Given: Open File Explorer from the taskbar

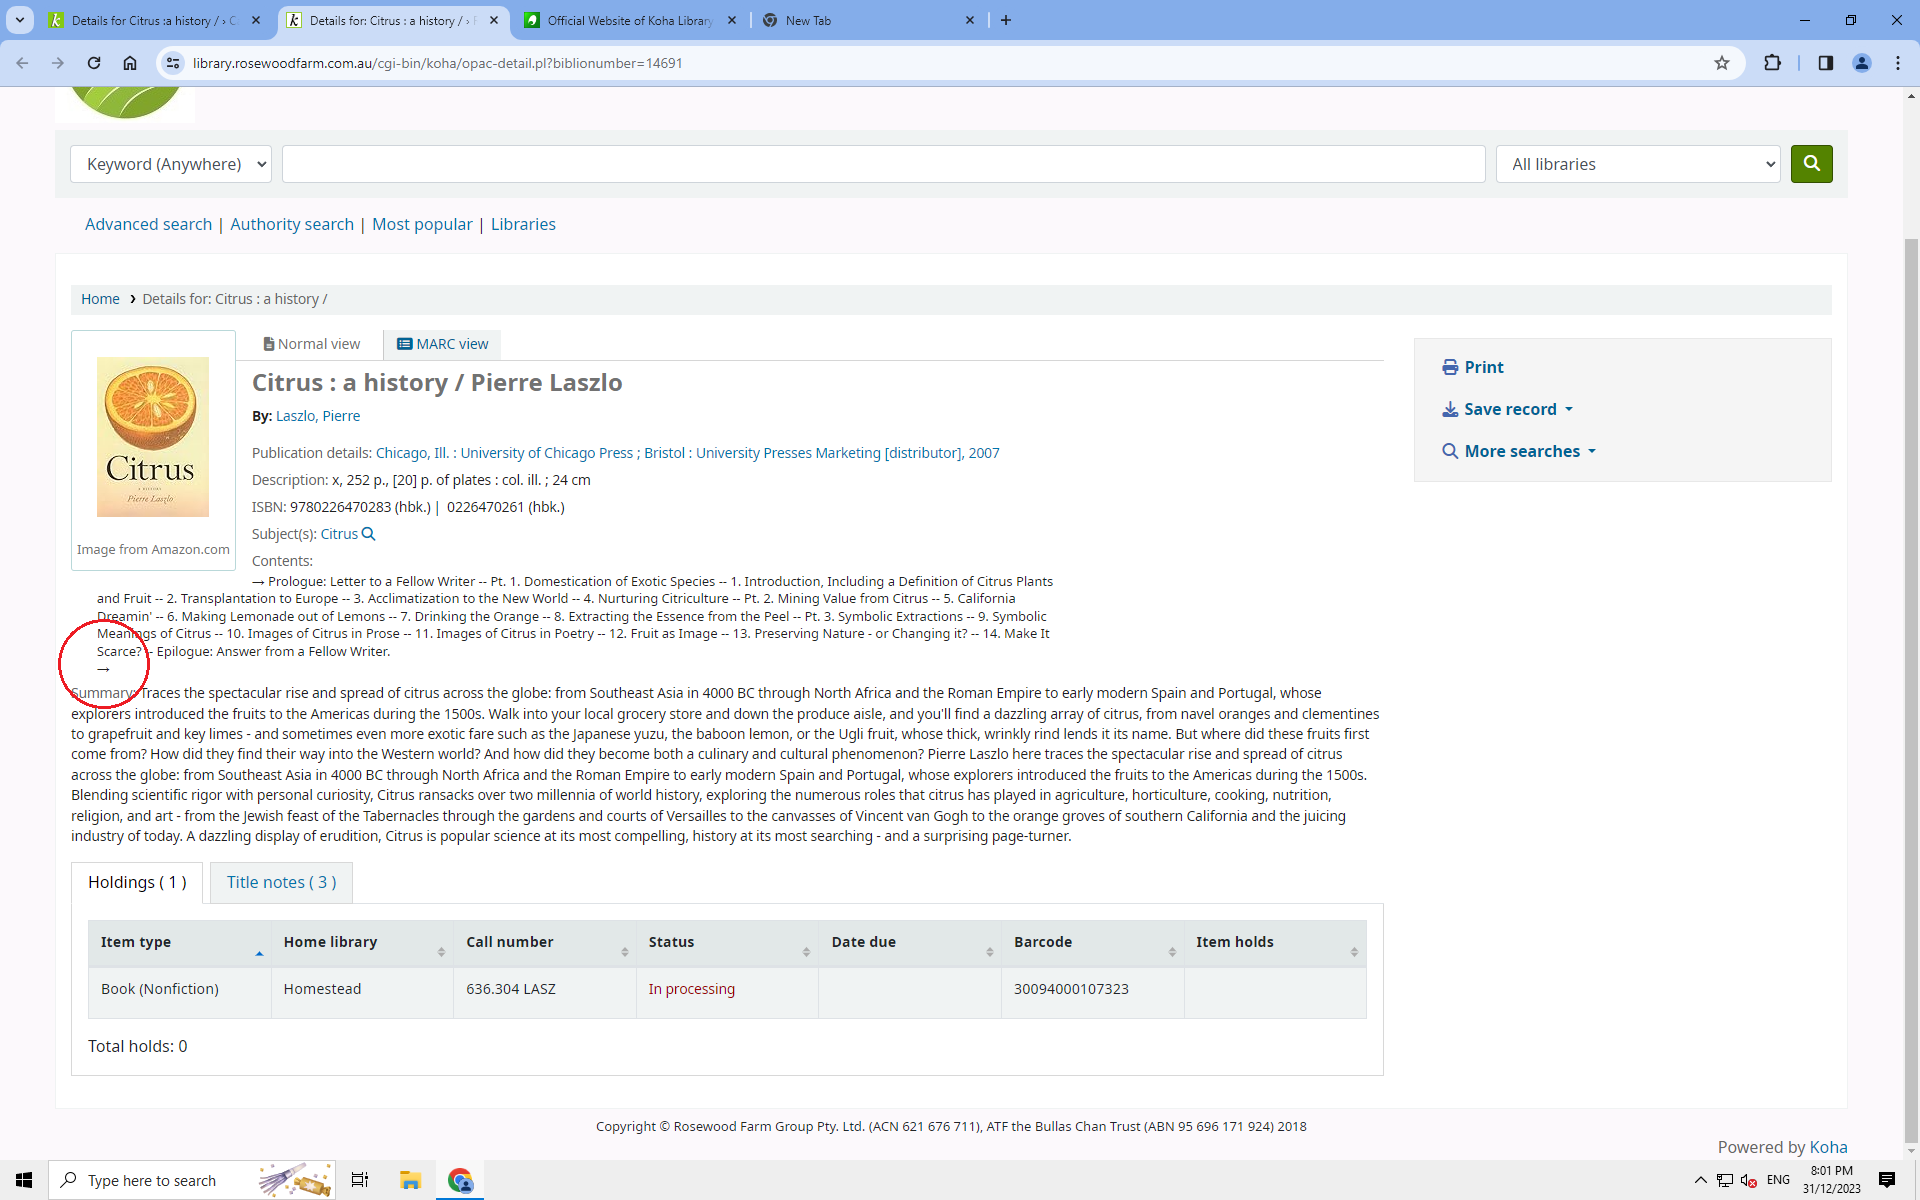Looking at the screenshot, I should pyautogui.click(x=410, y=1180).
